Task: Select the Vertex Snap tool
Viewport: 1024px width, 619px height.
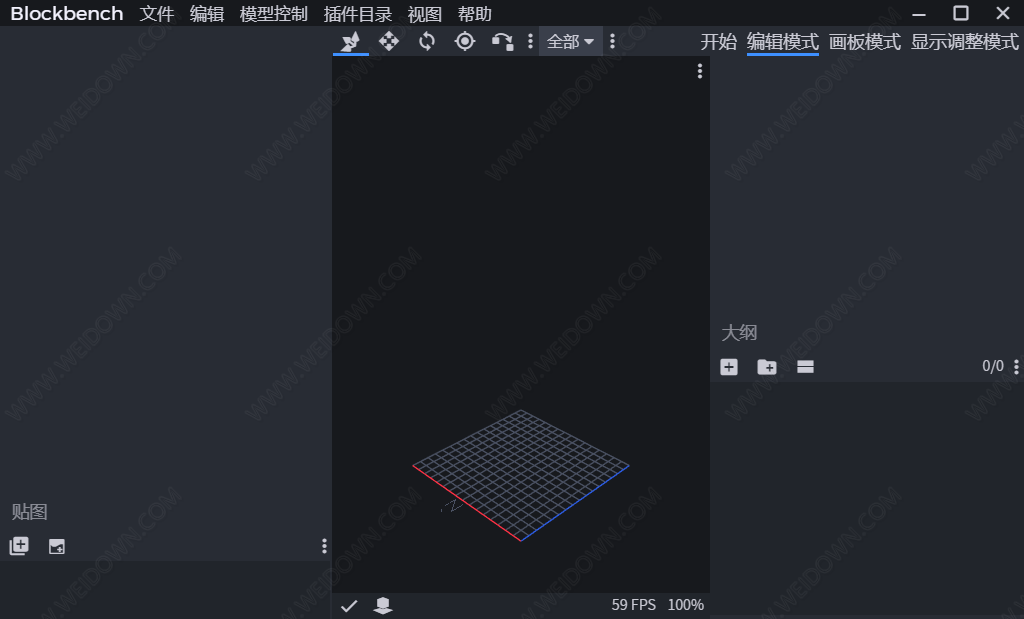Action: [x=502, y=42]
